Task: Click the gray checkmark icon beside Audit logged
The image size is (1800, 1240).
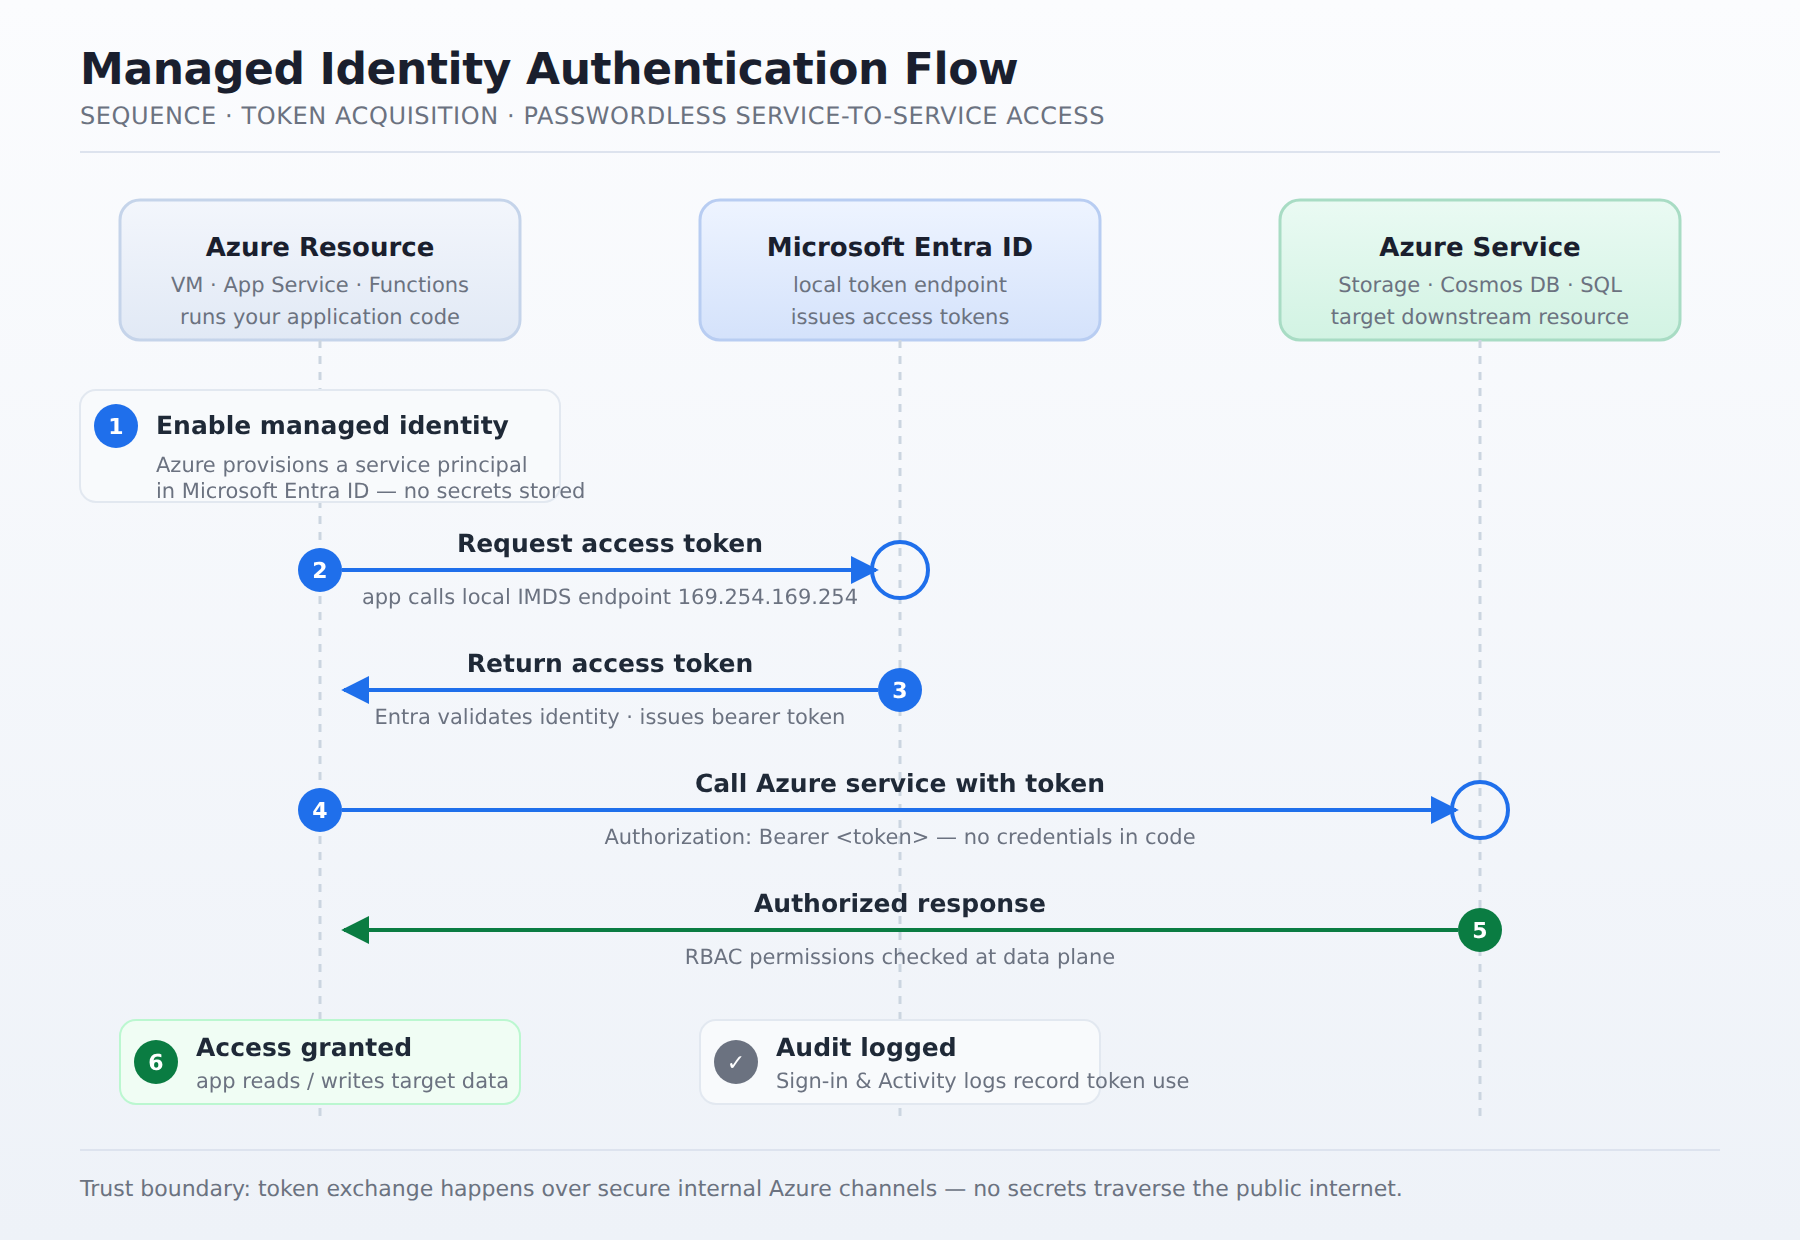Action: click(x=736, y=1062)
